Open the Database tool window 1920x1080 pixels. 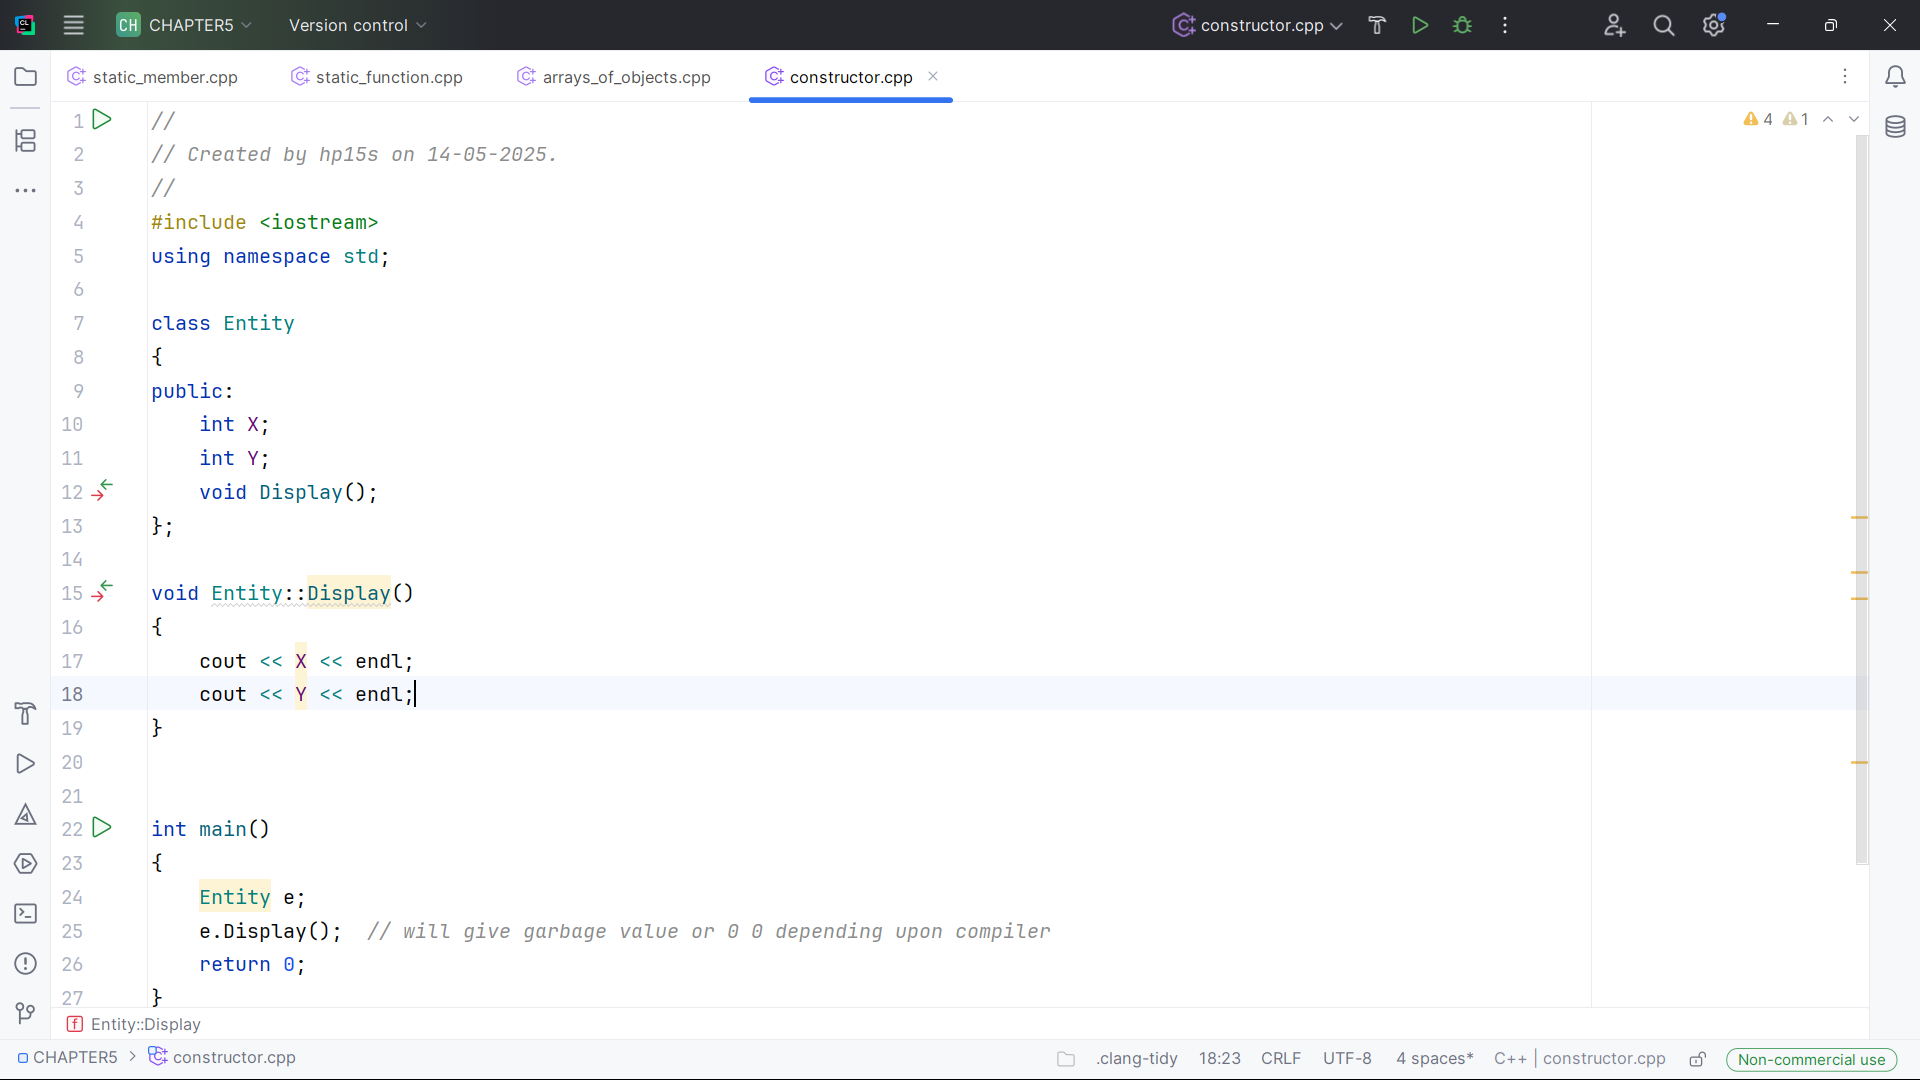pos(1895,127)
